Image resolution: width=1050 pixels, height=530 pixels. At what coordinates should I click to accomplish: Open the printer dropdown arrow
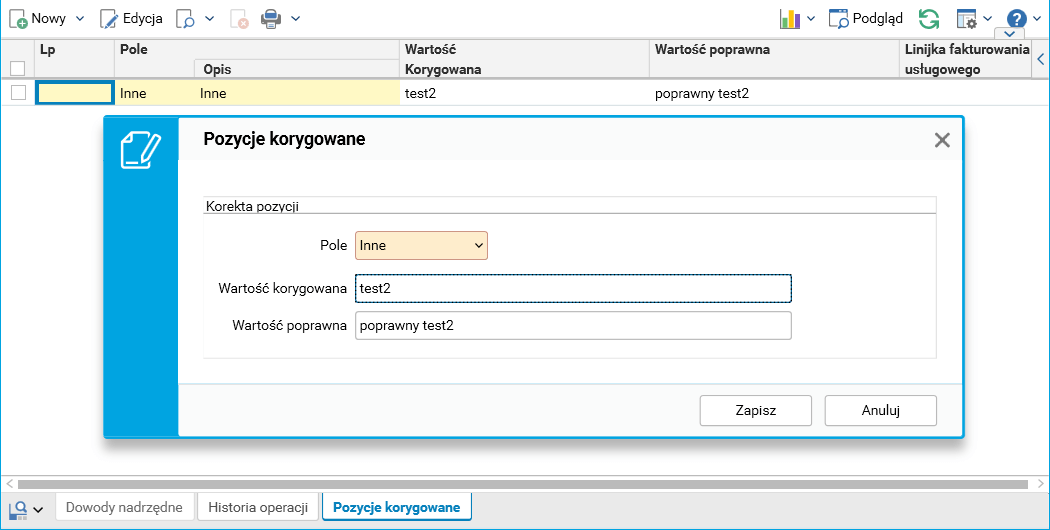[x=295, y=19]
